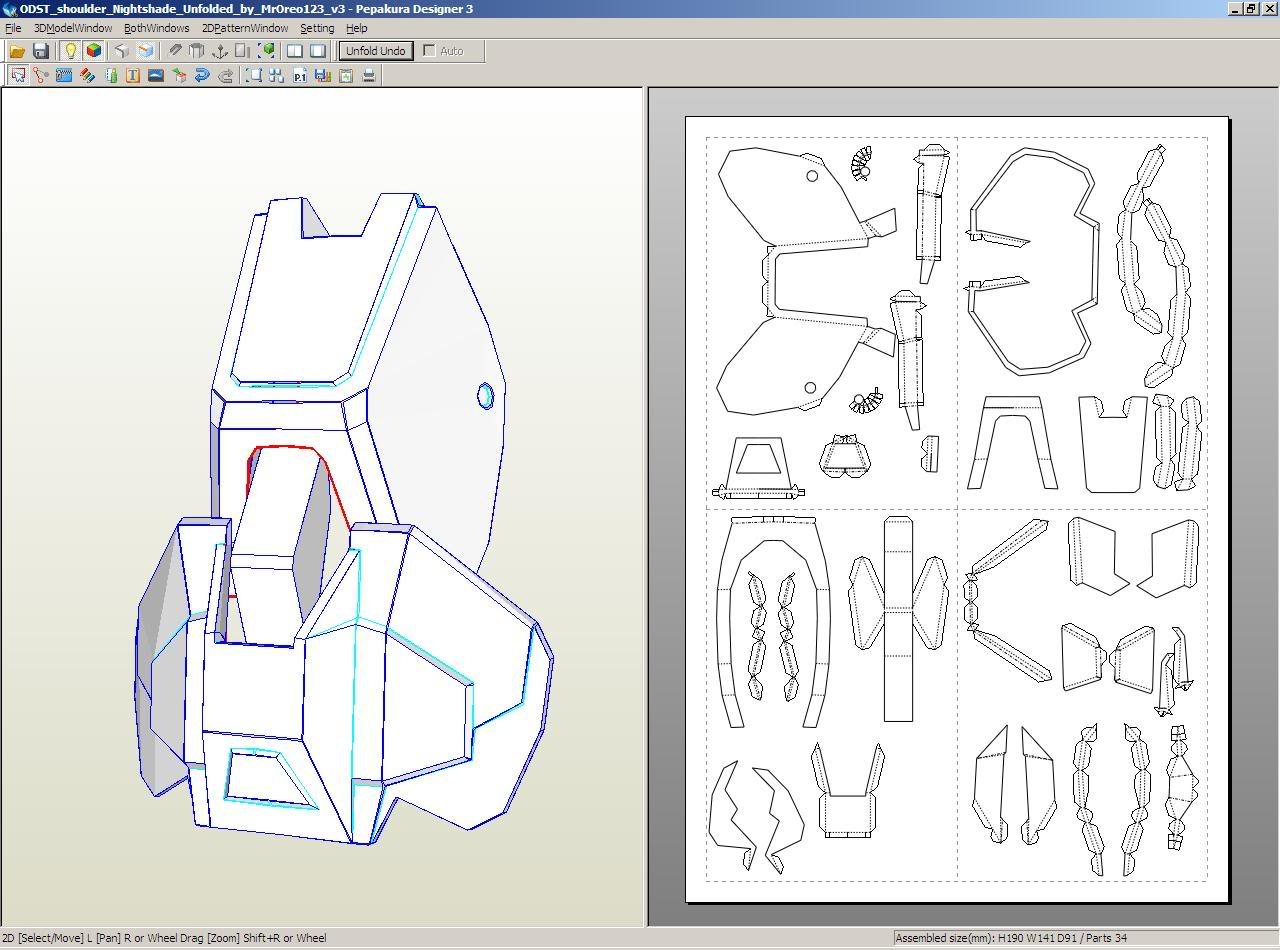This screenshot has height=950, width=1280.
Task: Open the Setting menu
Action: pyautogui.click(x=317, y=28)
